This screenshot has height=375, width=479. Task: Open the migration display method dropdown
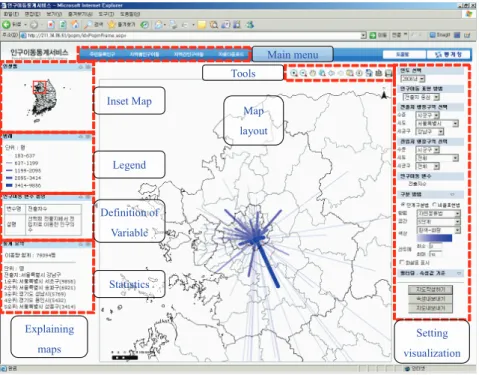tap(421, 97)
